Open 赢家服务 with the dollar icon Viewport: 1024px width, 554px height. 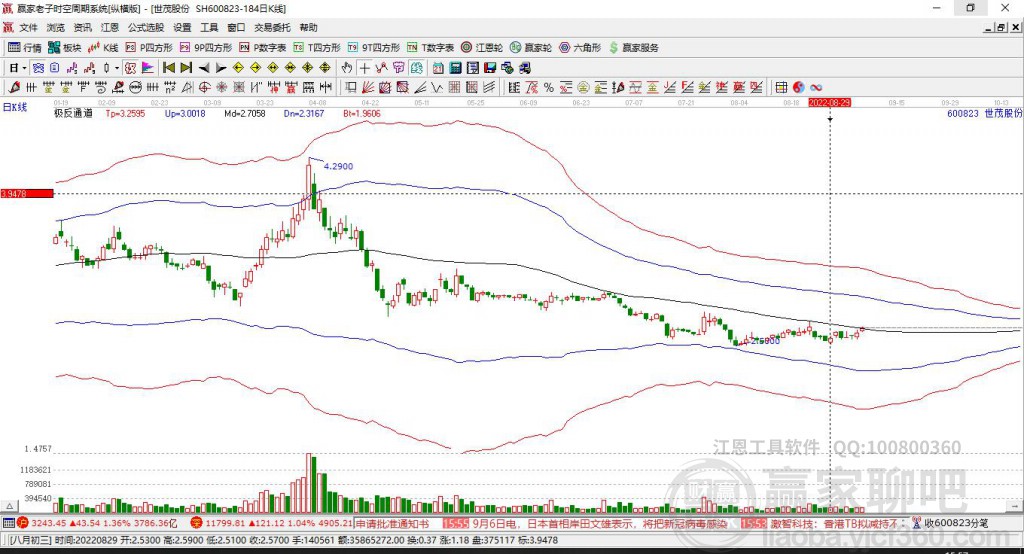(x=633, y=48)
